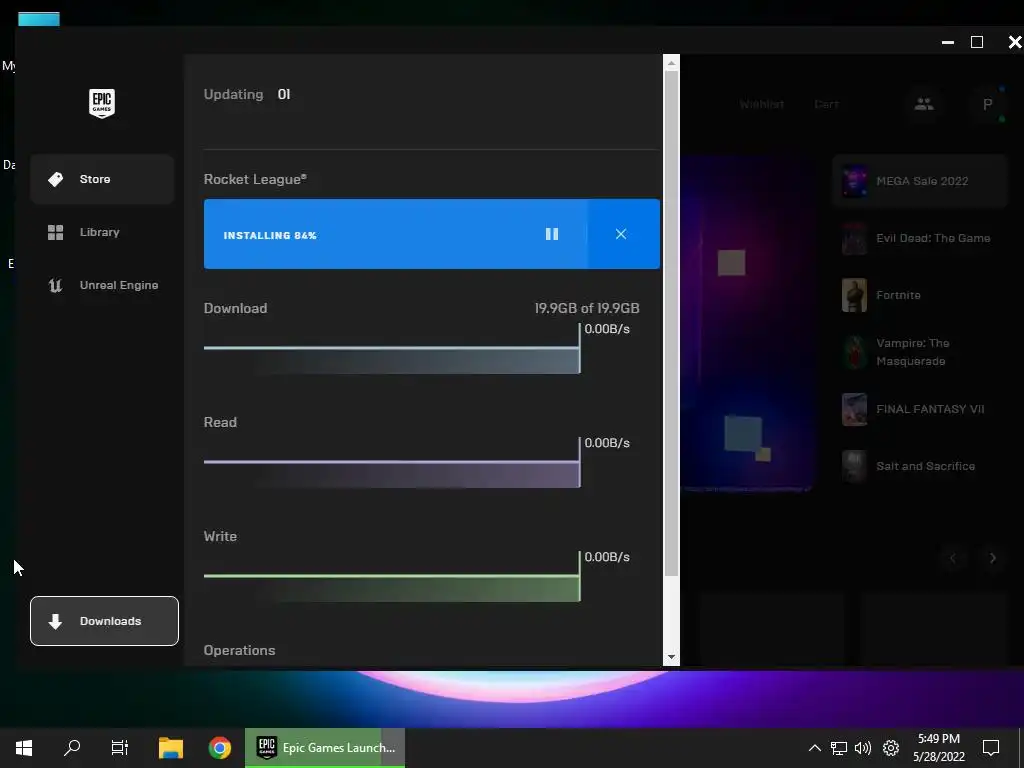Open the profile P avatar

(987, 104)
